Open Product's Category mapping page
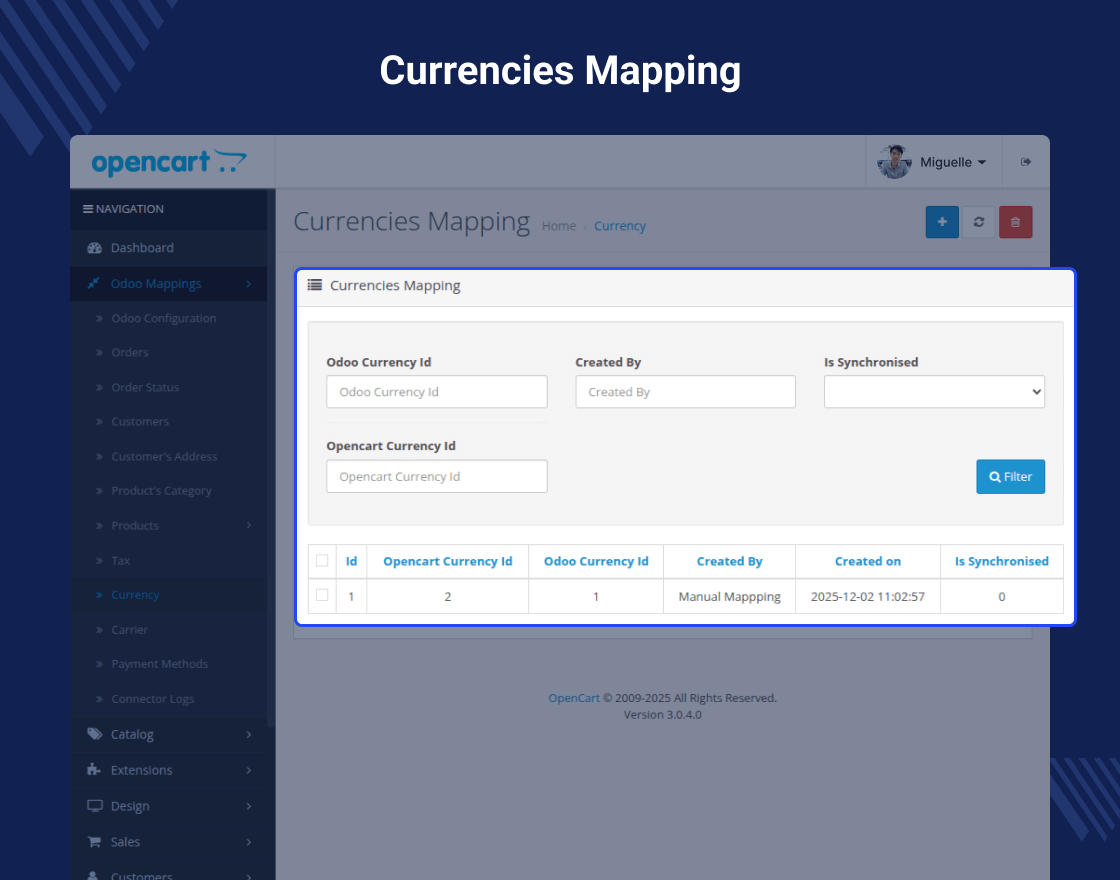1120x880 pixels. point(161,491)
